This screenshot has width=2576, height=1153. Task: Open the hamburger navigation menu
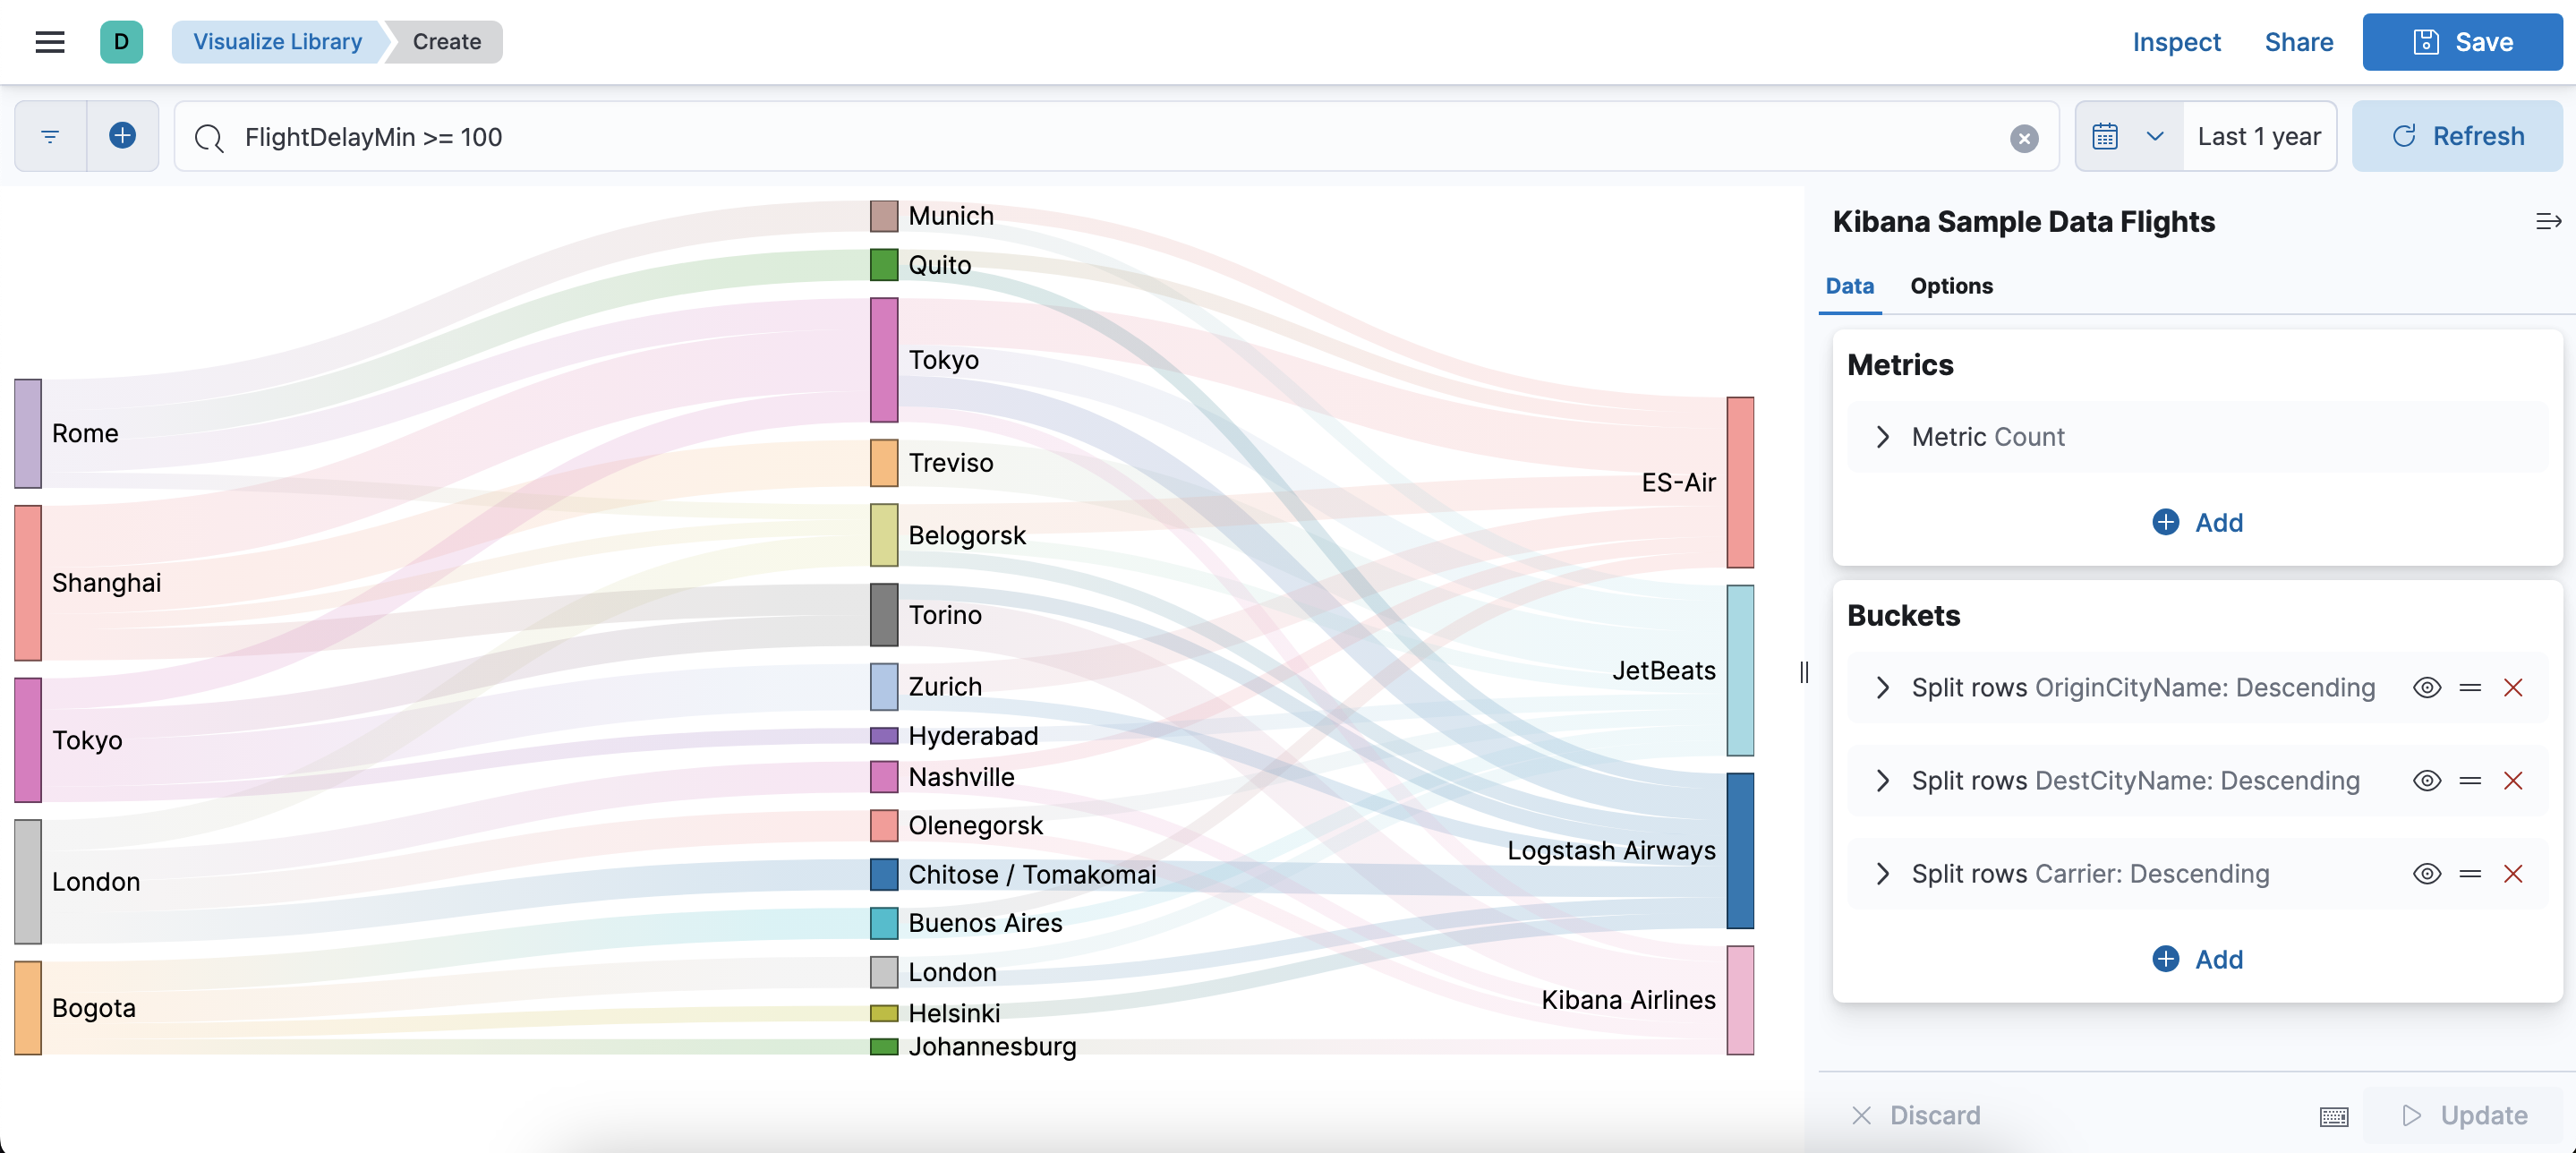(x=49, y=42)
